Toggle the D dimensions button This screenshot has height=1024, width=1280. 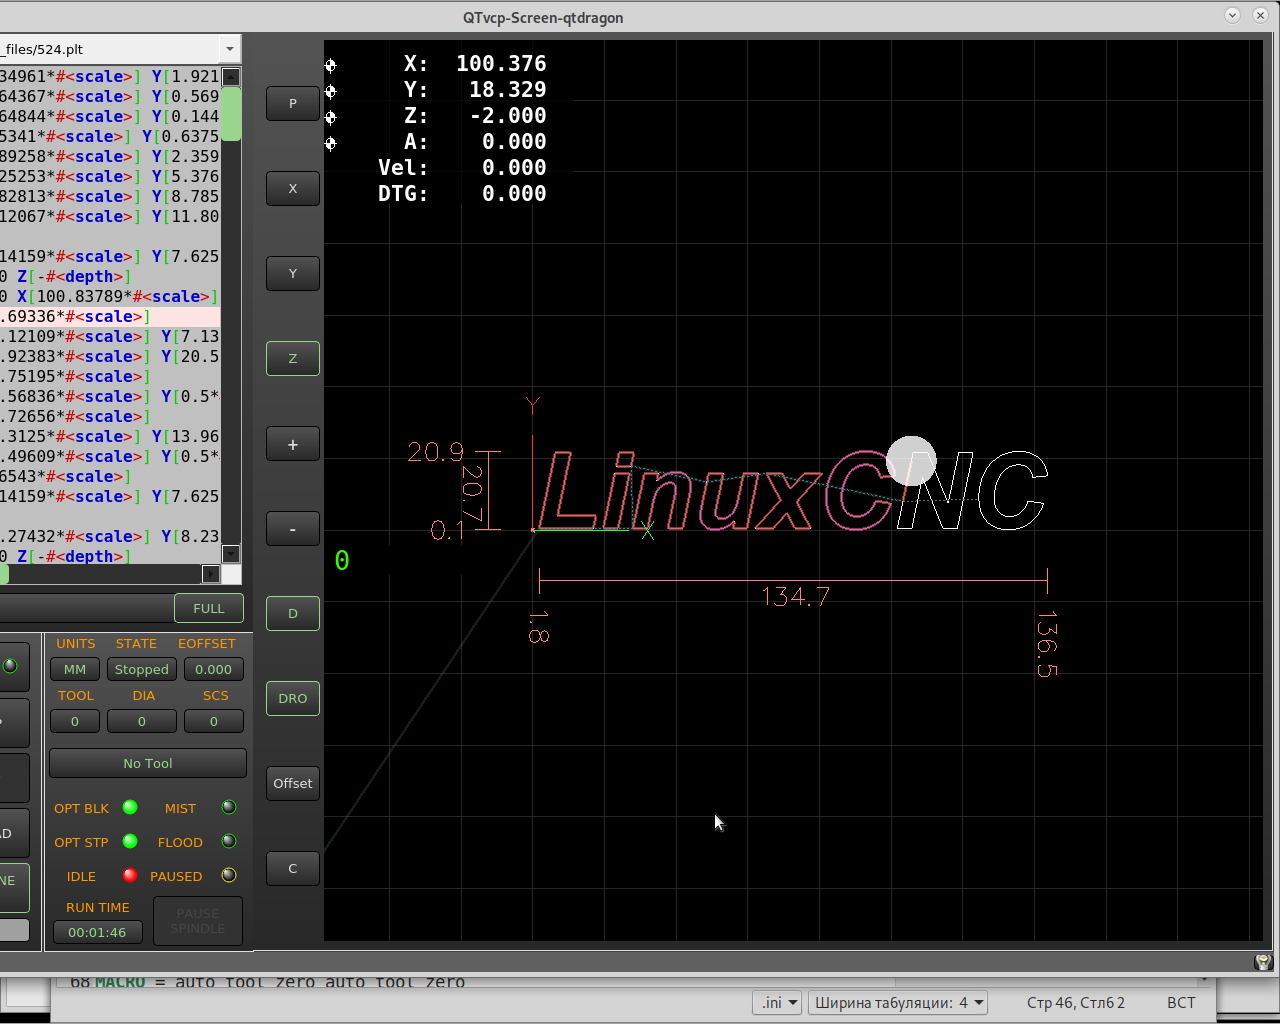293,613
